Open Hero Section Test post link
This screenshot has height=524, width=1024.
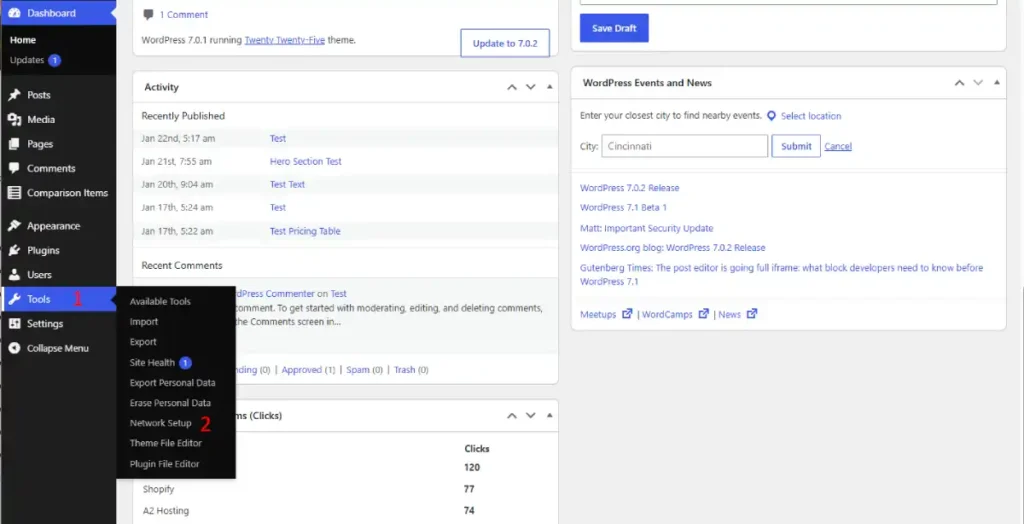[x=306, y=161]
